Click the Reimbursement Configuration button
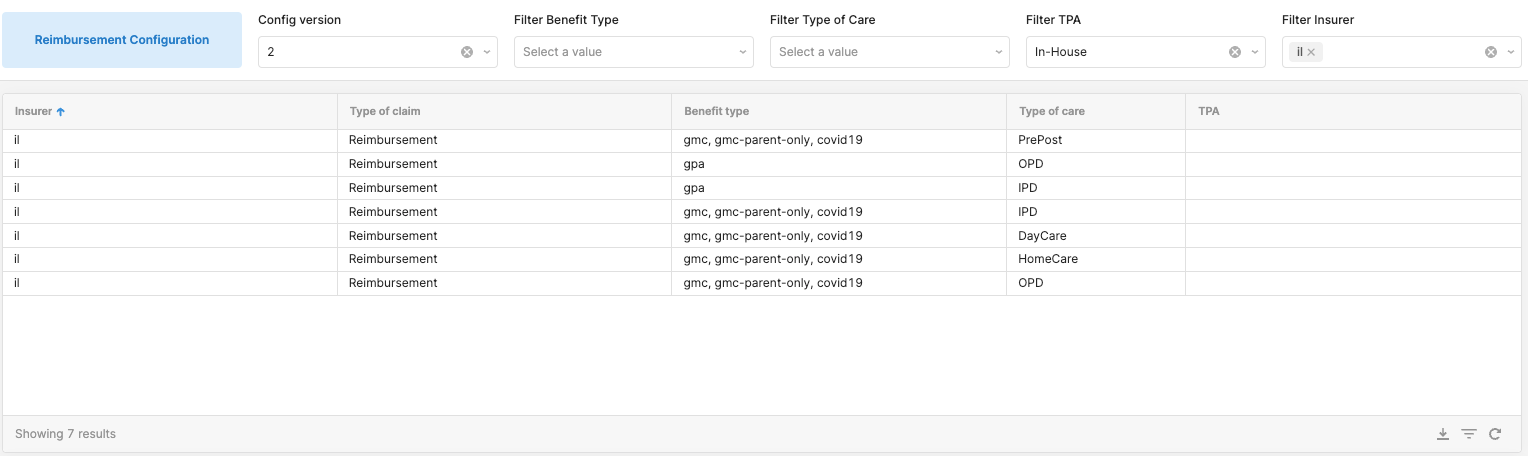 pyautogui.click(x=122, y=40)
